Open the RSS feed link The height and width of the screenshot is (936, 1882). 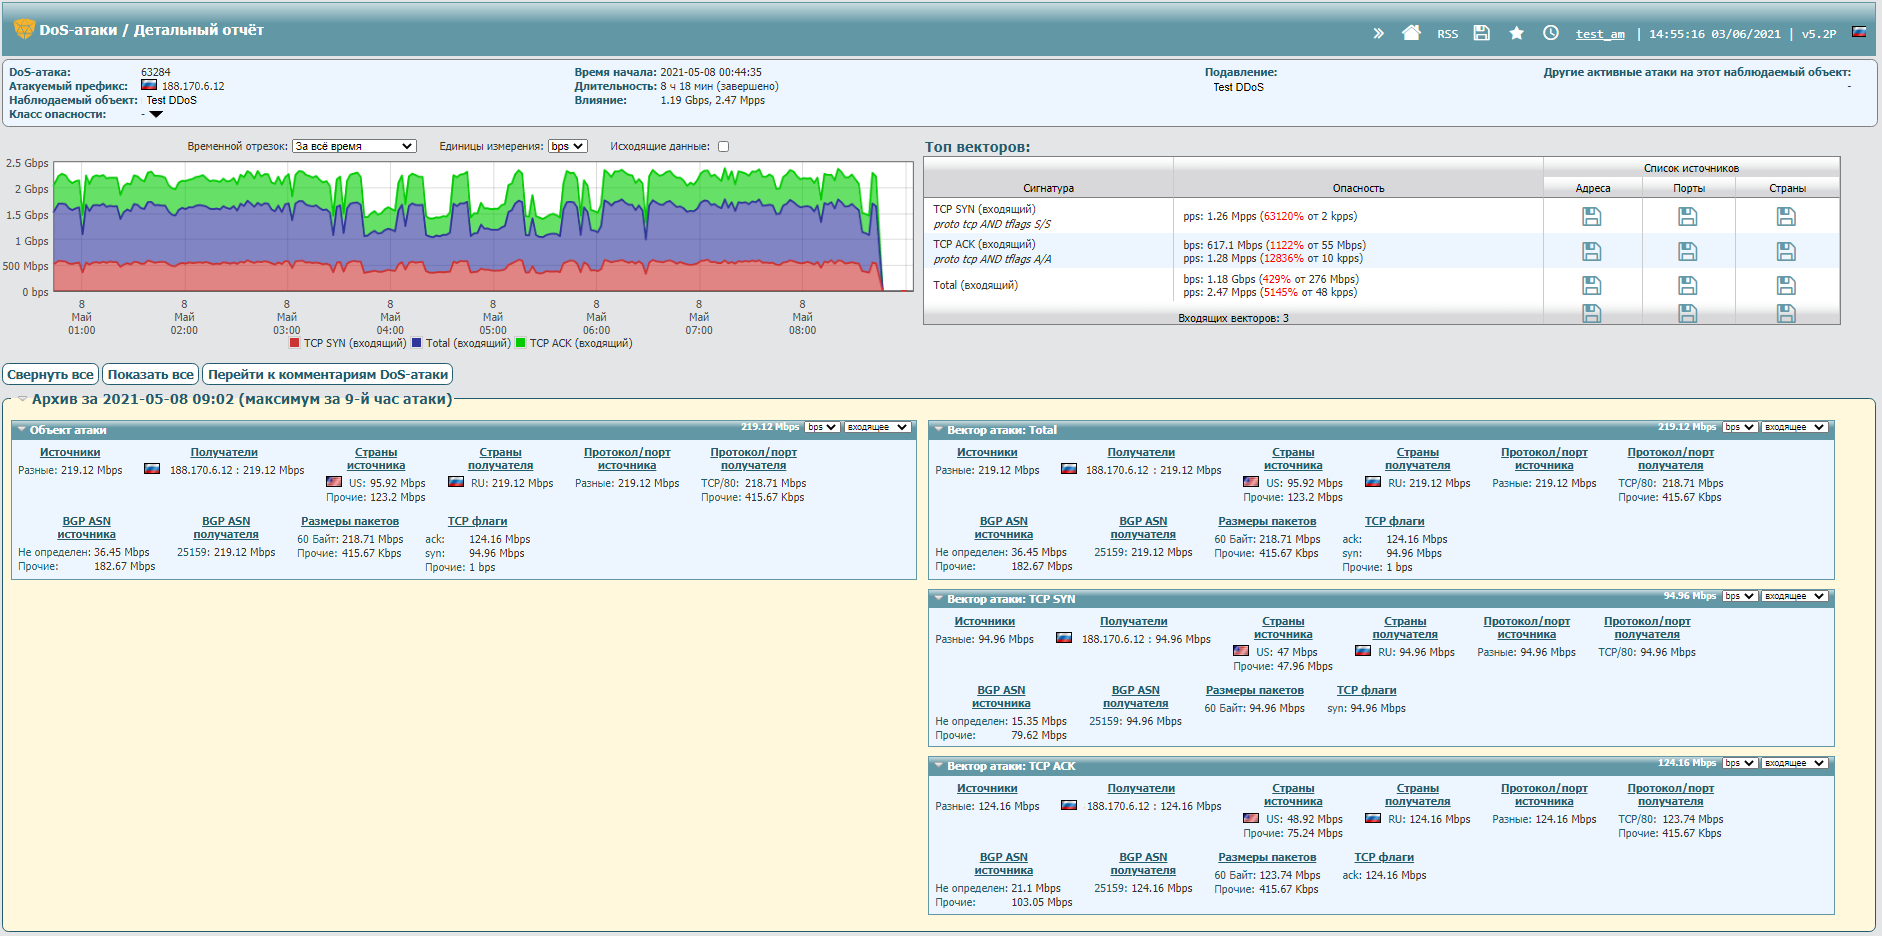(1447, 34)
